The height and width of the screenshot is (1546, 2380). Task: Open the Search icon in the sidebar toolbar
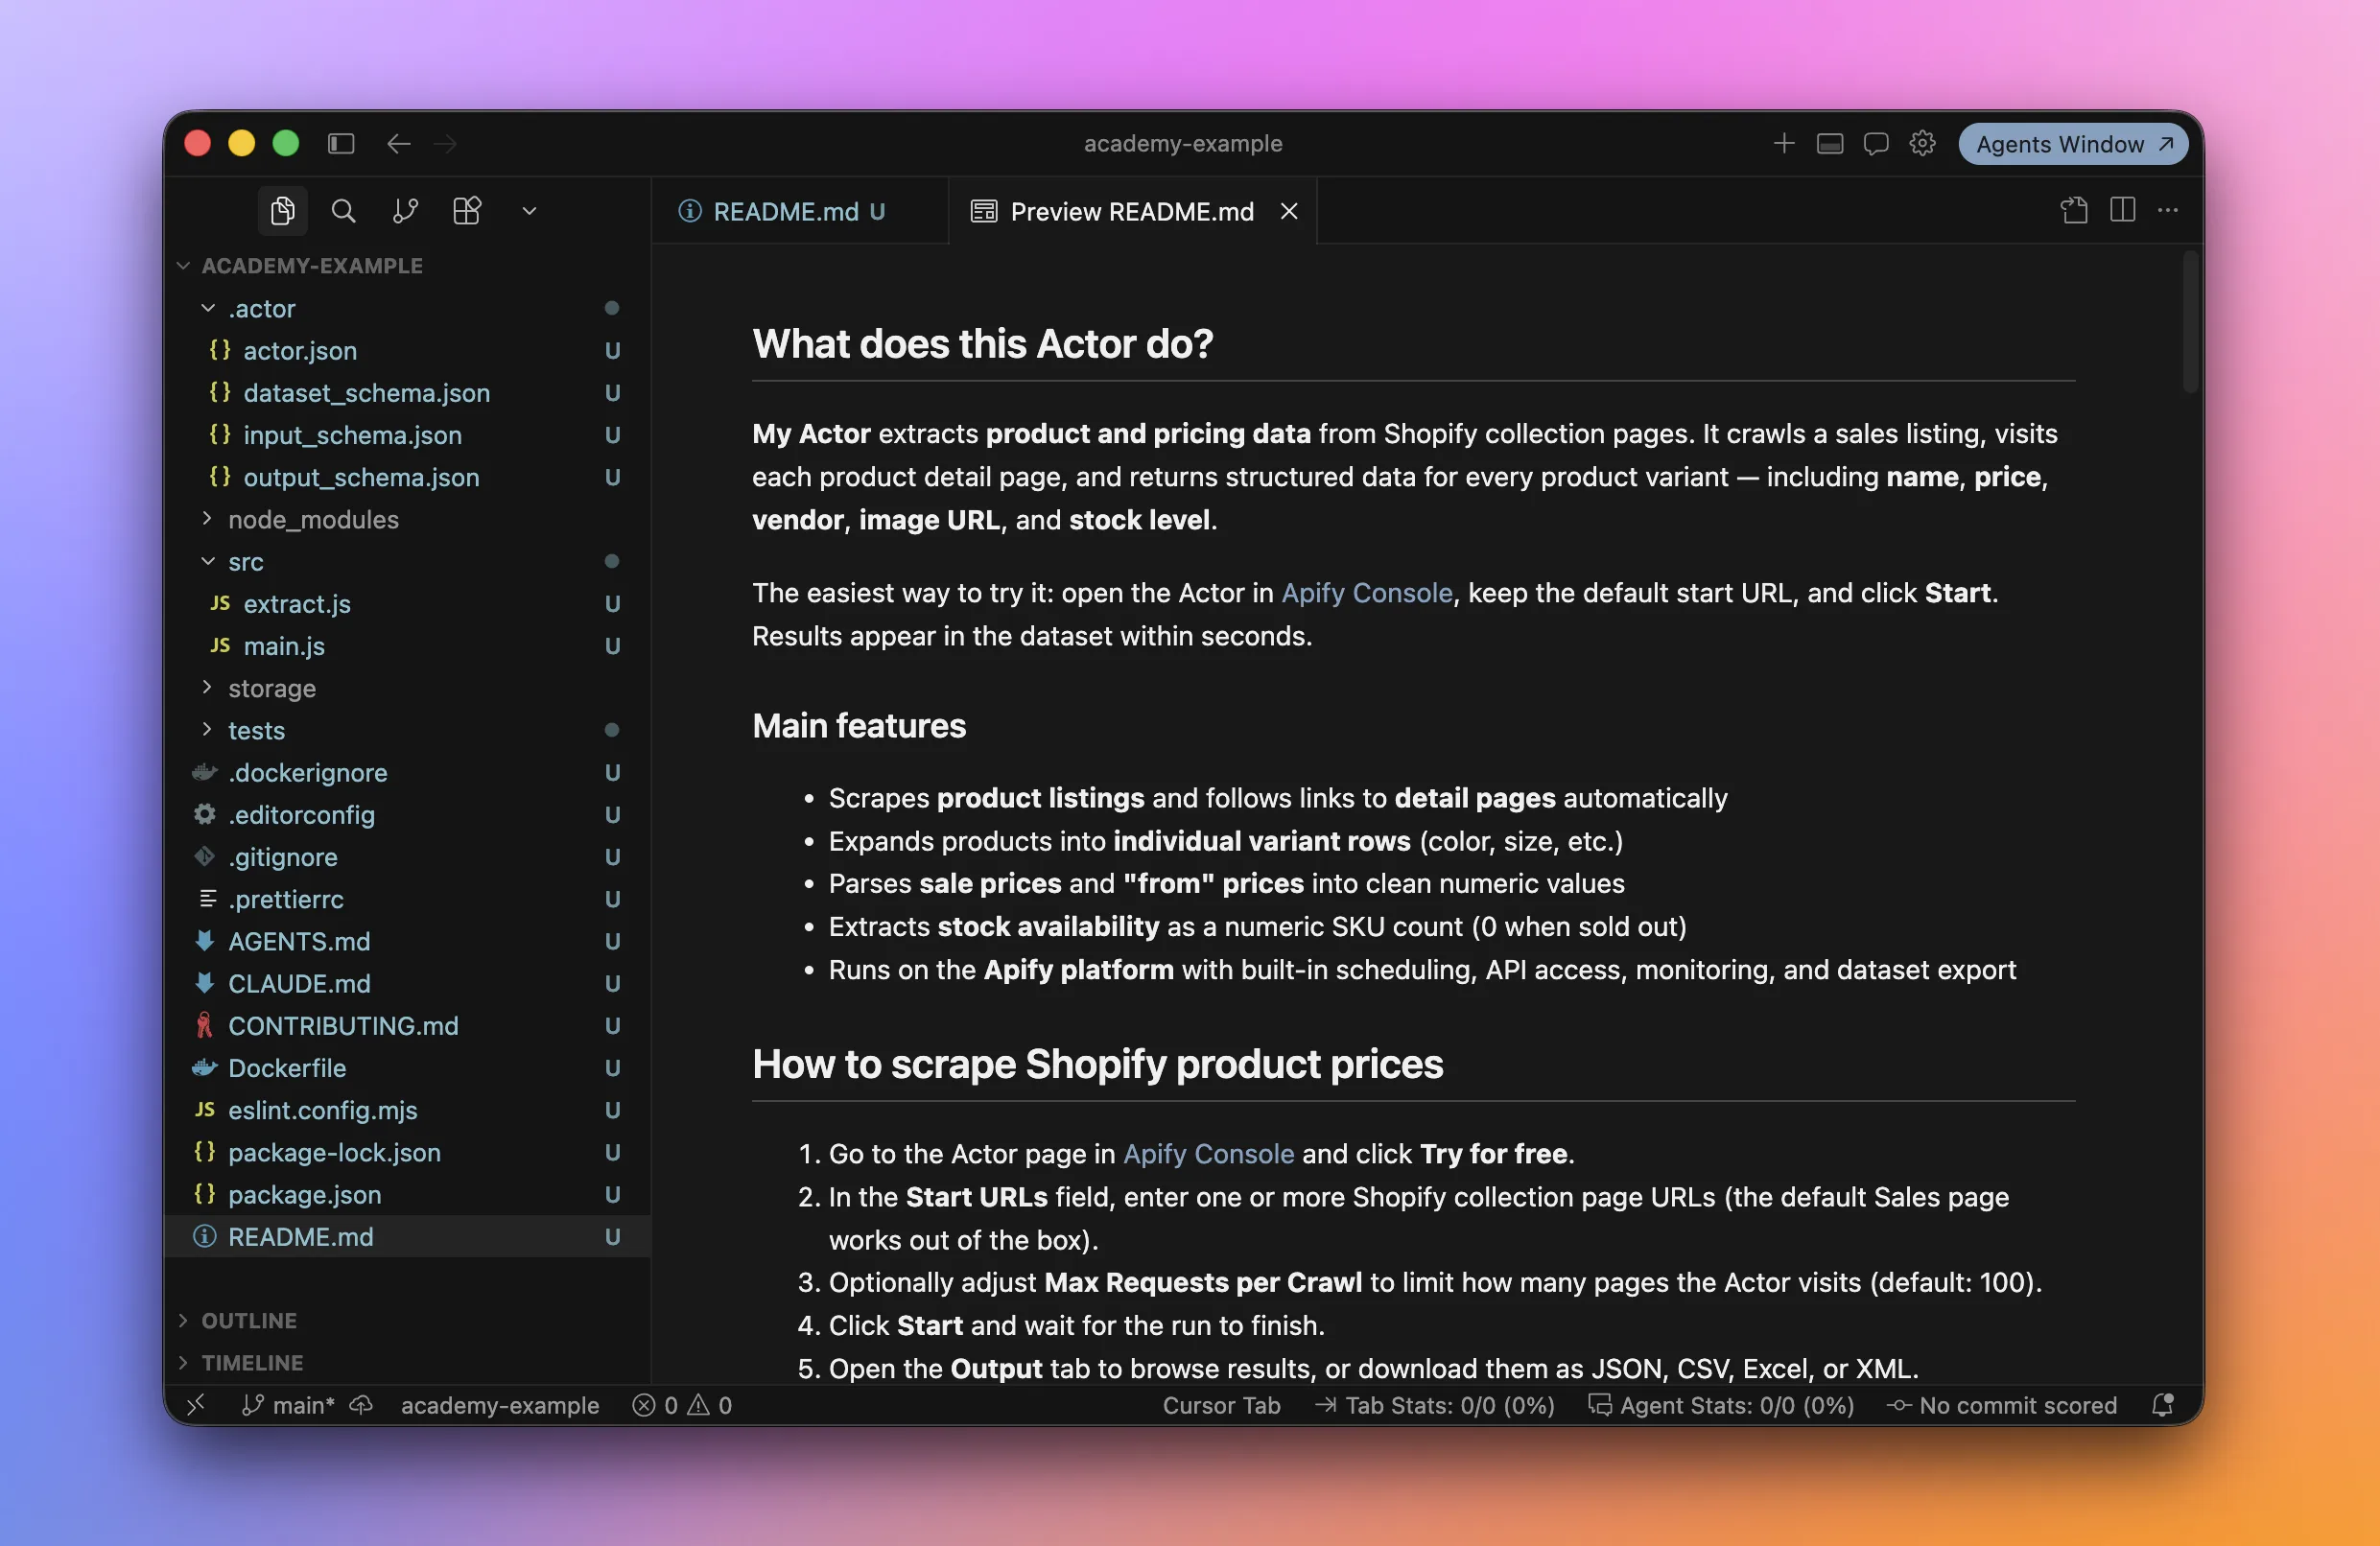[x=343, y=211]
